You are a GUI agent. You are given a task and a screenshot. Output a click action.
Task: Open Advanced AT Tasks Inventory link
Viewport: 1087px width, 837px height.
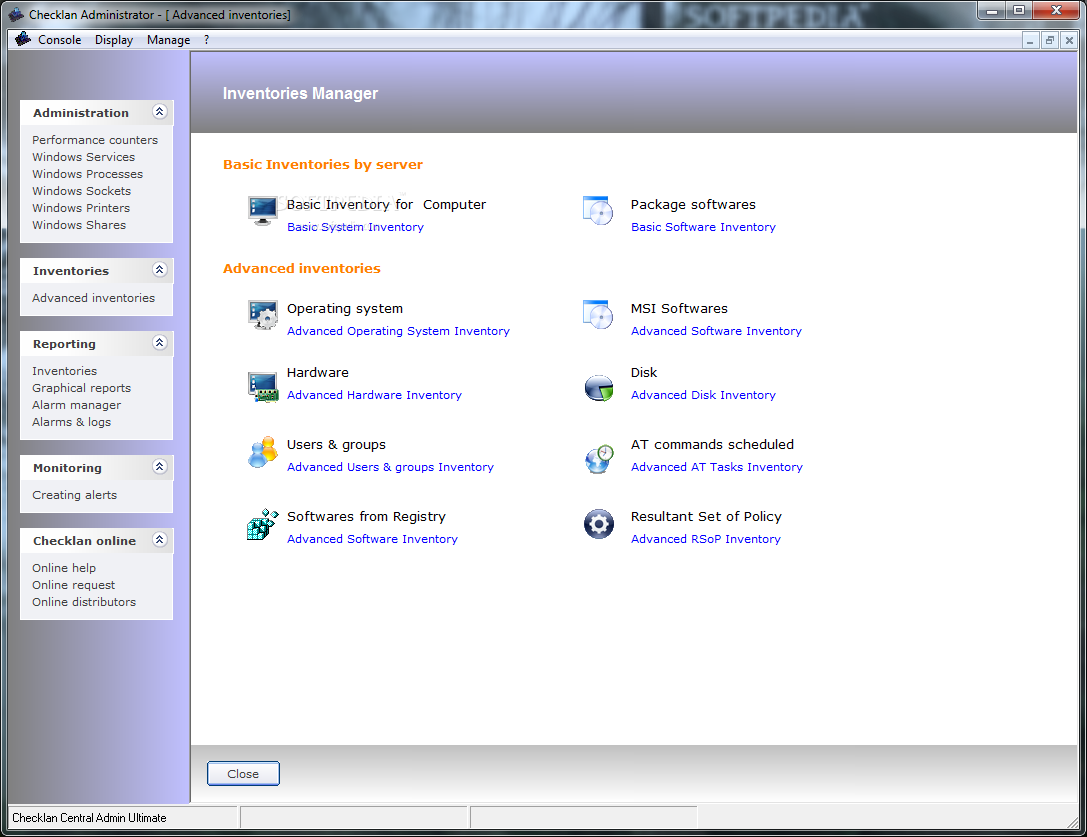[x=717, y=467]
